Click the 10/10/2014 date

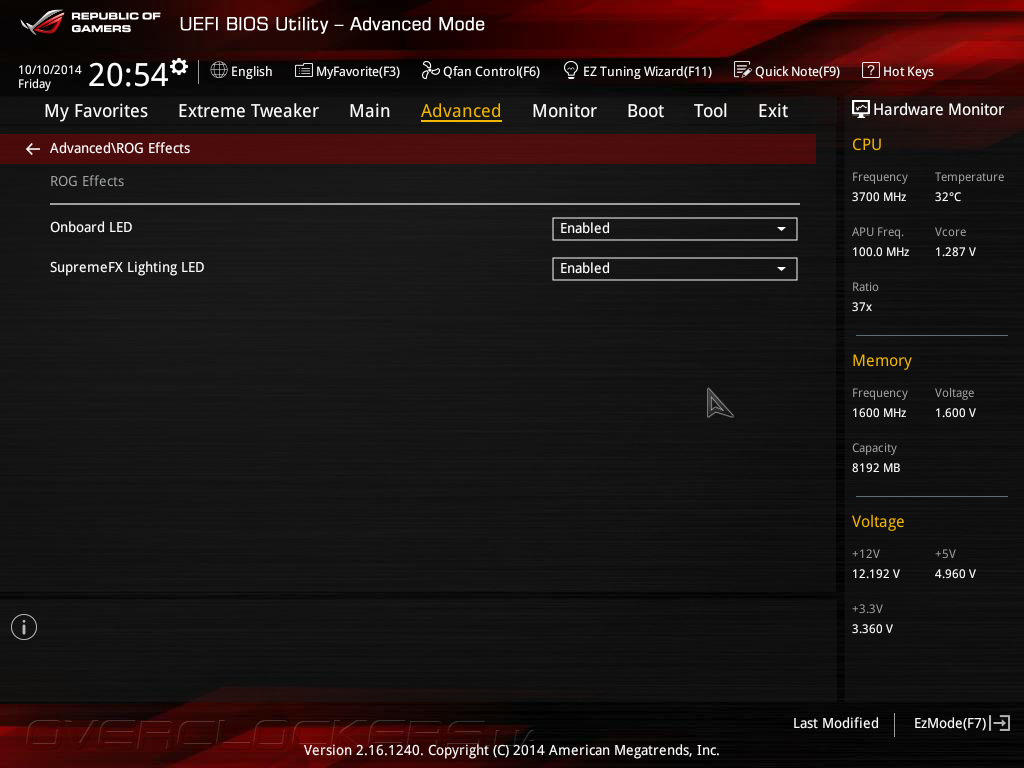pos(50,70)
